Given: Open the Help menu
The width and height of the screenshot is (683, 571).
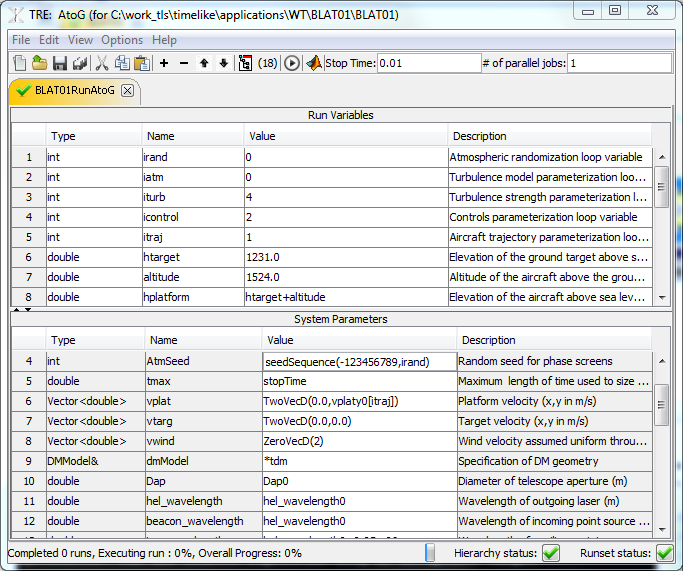Looking at the screenshot, I should (164, 40).
